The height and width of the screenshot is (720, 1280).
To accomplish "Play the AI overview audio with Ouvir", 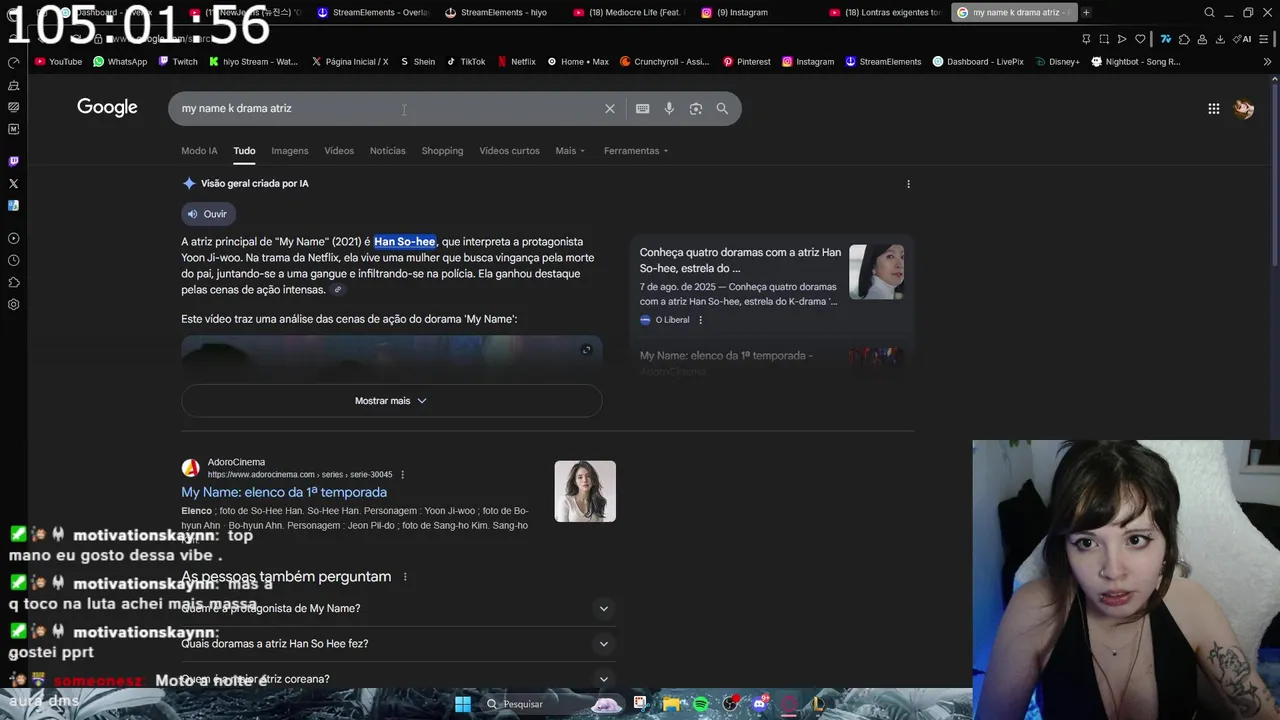I will pyautogui.click(x=208, y=214).
